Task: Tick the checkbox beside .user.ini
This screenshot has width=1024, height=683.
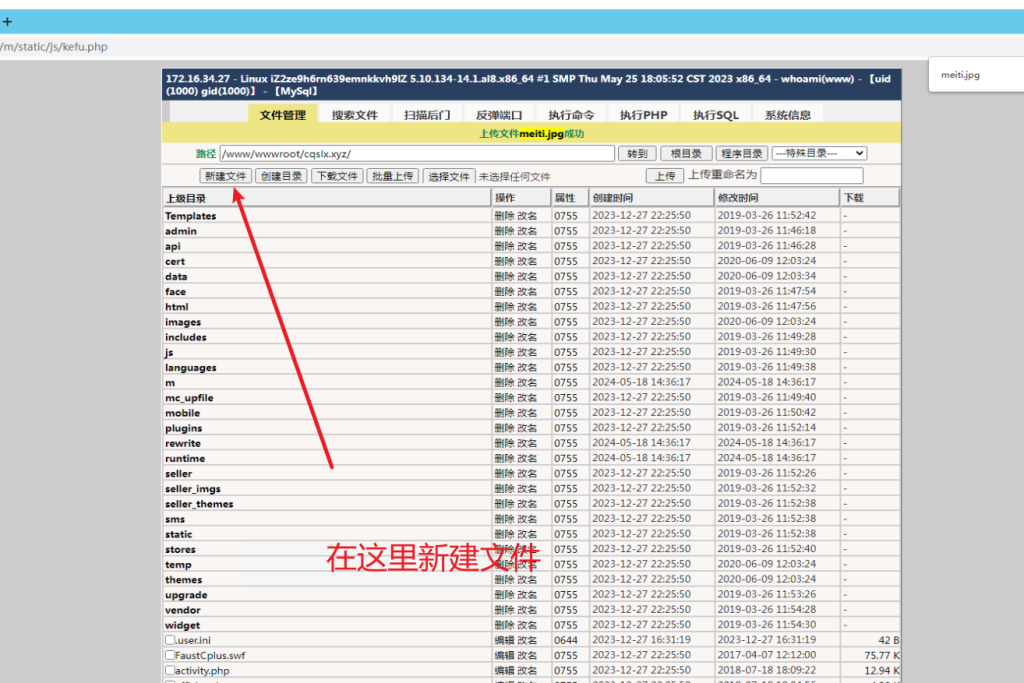Action: [x=170, y=640]
